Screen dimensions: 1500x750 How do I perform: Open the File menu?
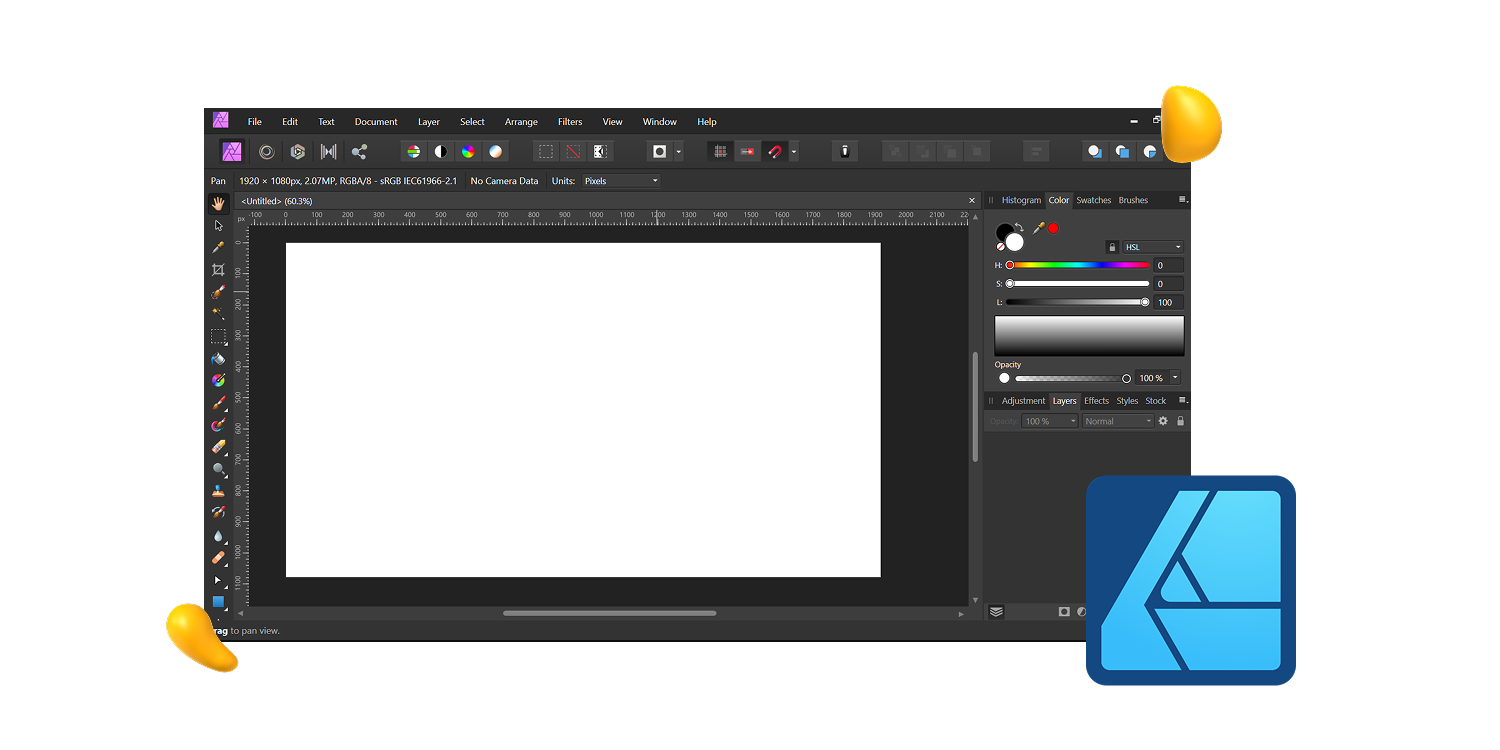click(x=255, y=122)
